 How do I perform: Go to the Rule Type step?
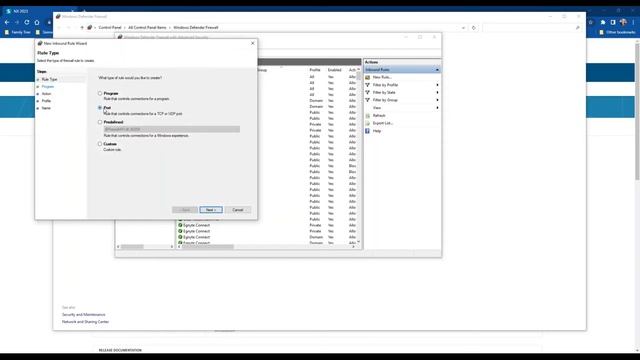click(49, 79)
